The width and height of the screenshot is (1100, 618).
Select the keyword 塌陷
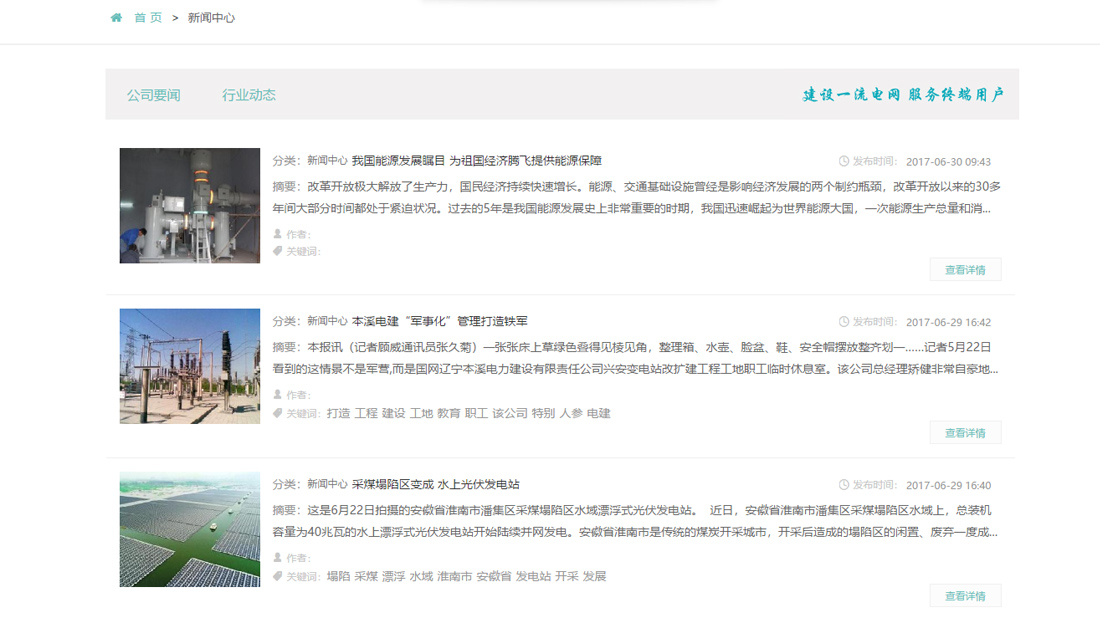(338, 576)
